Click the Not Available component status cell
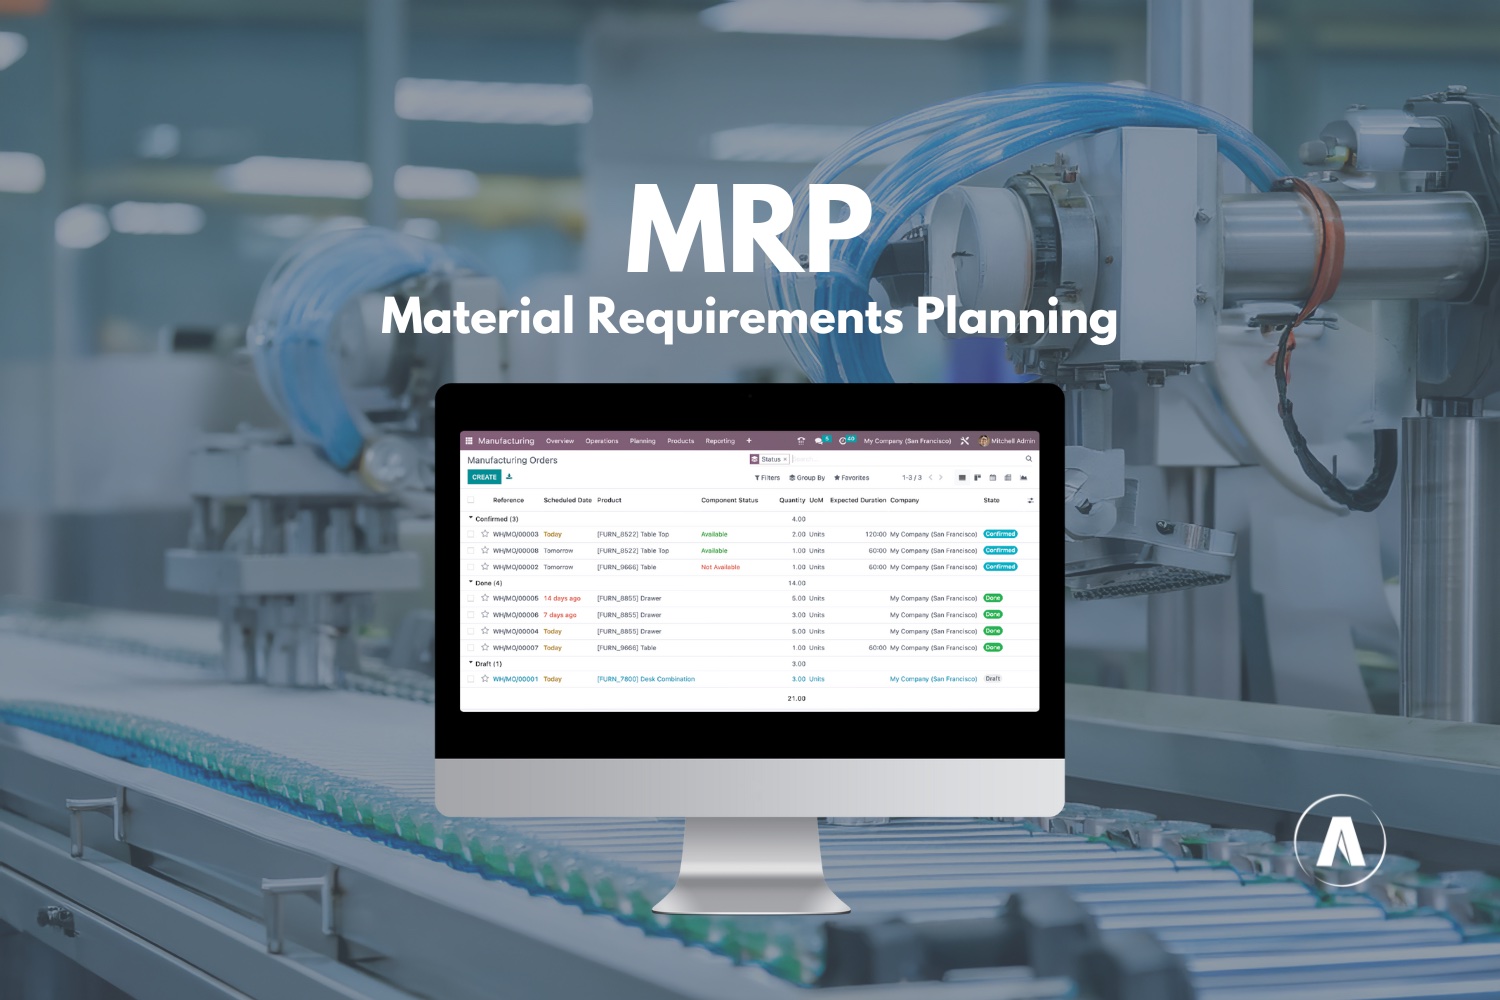Viewport: 1500px width, 1000px height. (x=720, y=567)
